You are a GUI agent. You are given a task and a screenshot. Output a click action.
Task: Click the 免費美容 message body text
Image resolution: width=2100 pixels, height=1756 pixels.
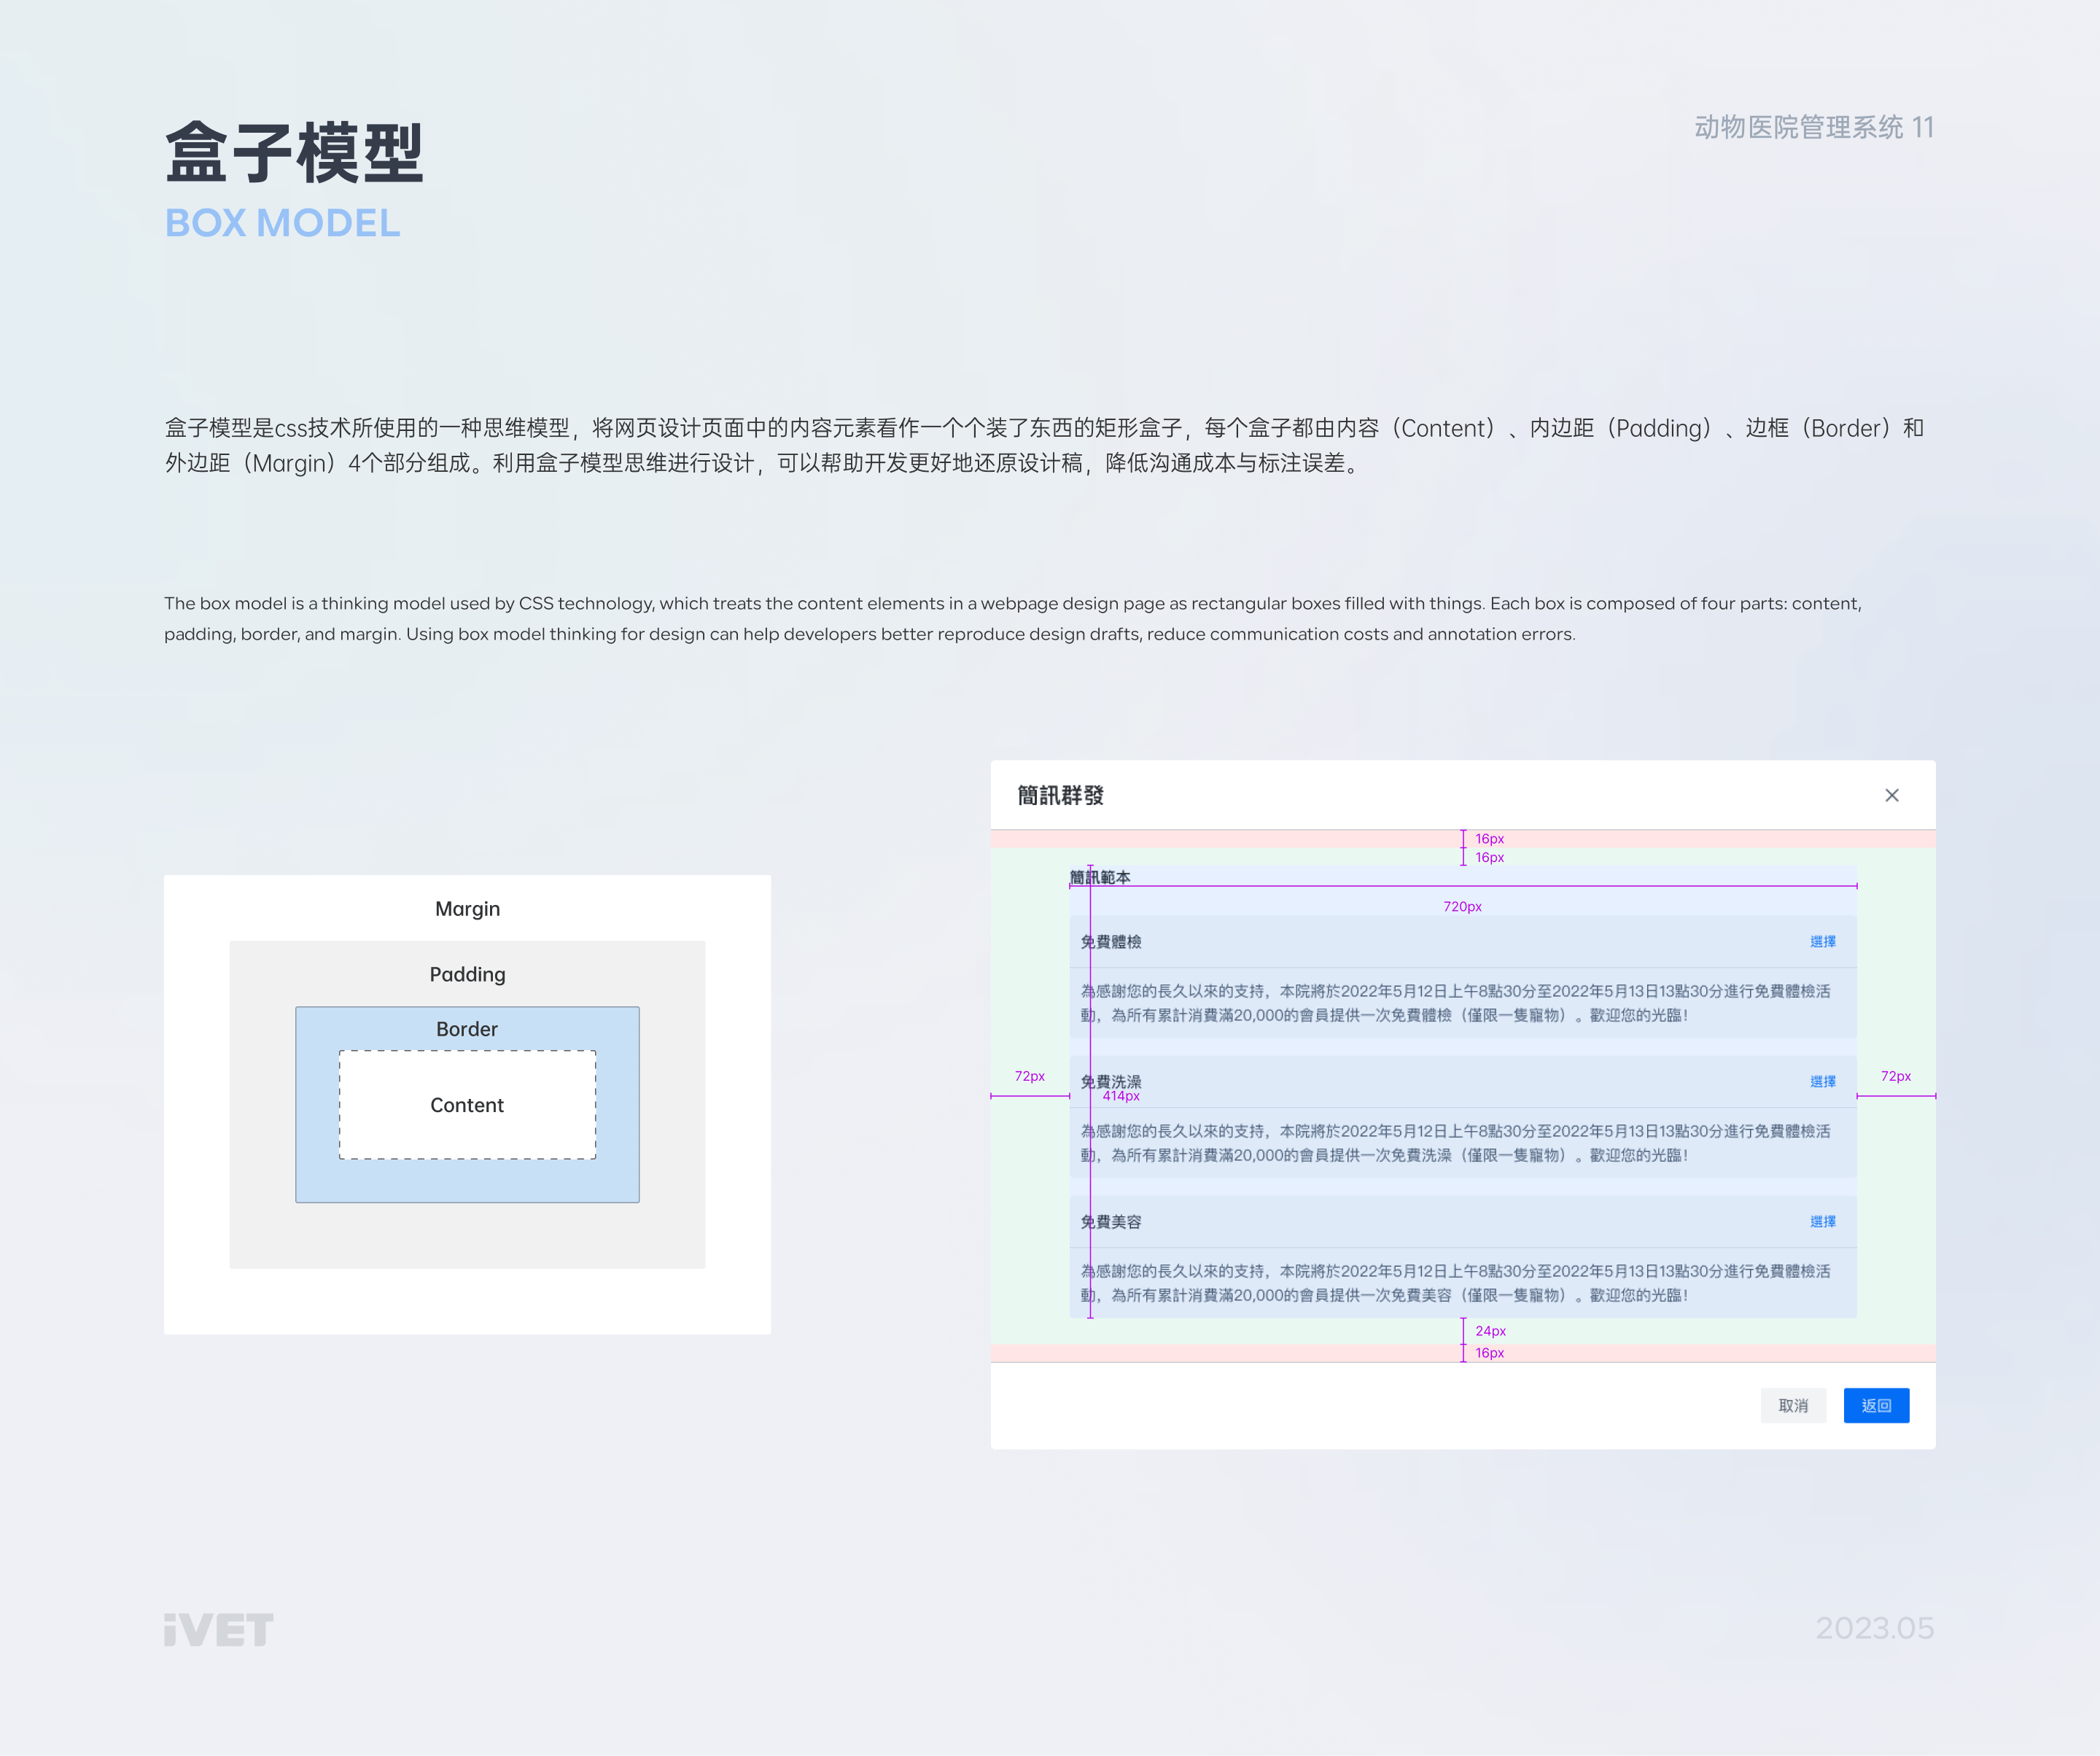[x=1455, y=1283]
